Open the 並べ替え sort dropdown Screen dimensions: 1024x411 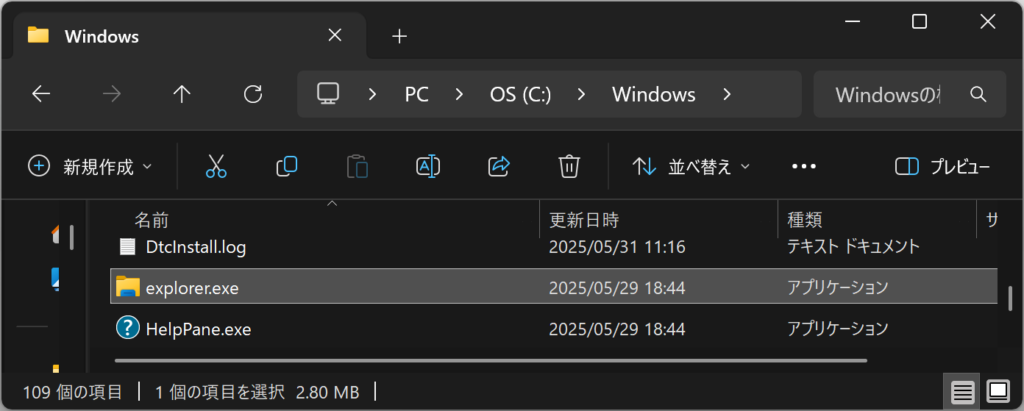click(x=691, y=167)
